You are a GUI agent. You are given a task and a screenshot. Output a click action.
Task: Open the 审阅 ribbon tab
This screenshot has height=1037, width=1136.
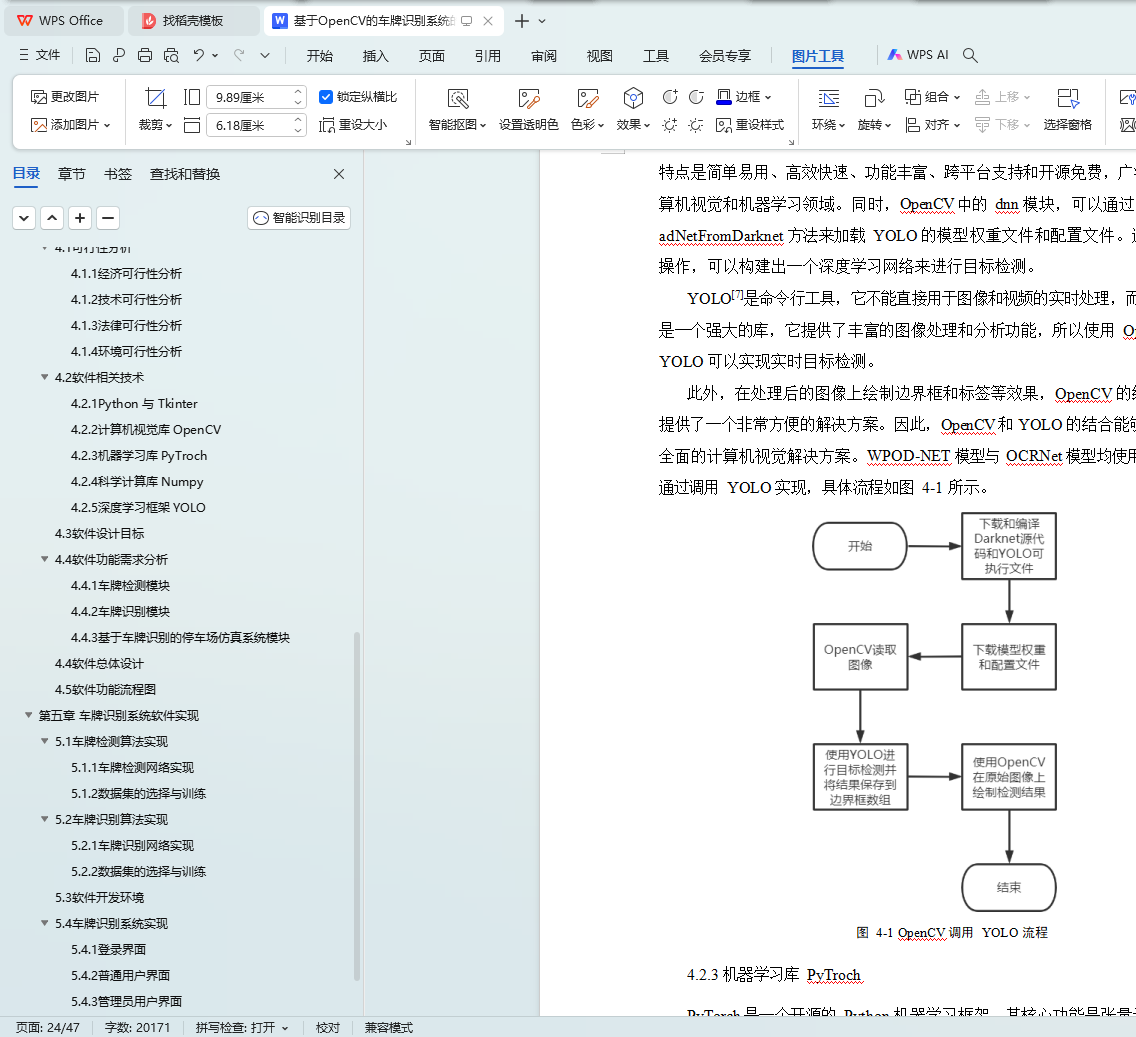tap(543, 56)
